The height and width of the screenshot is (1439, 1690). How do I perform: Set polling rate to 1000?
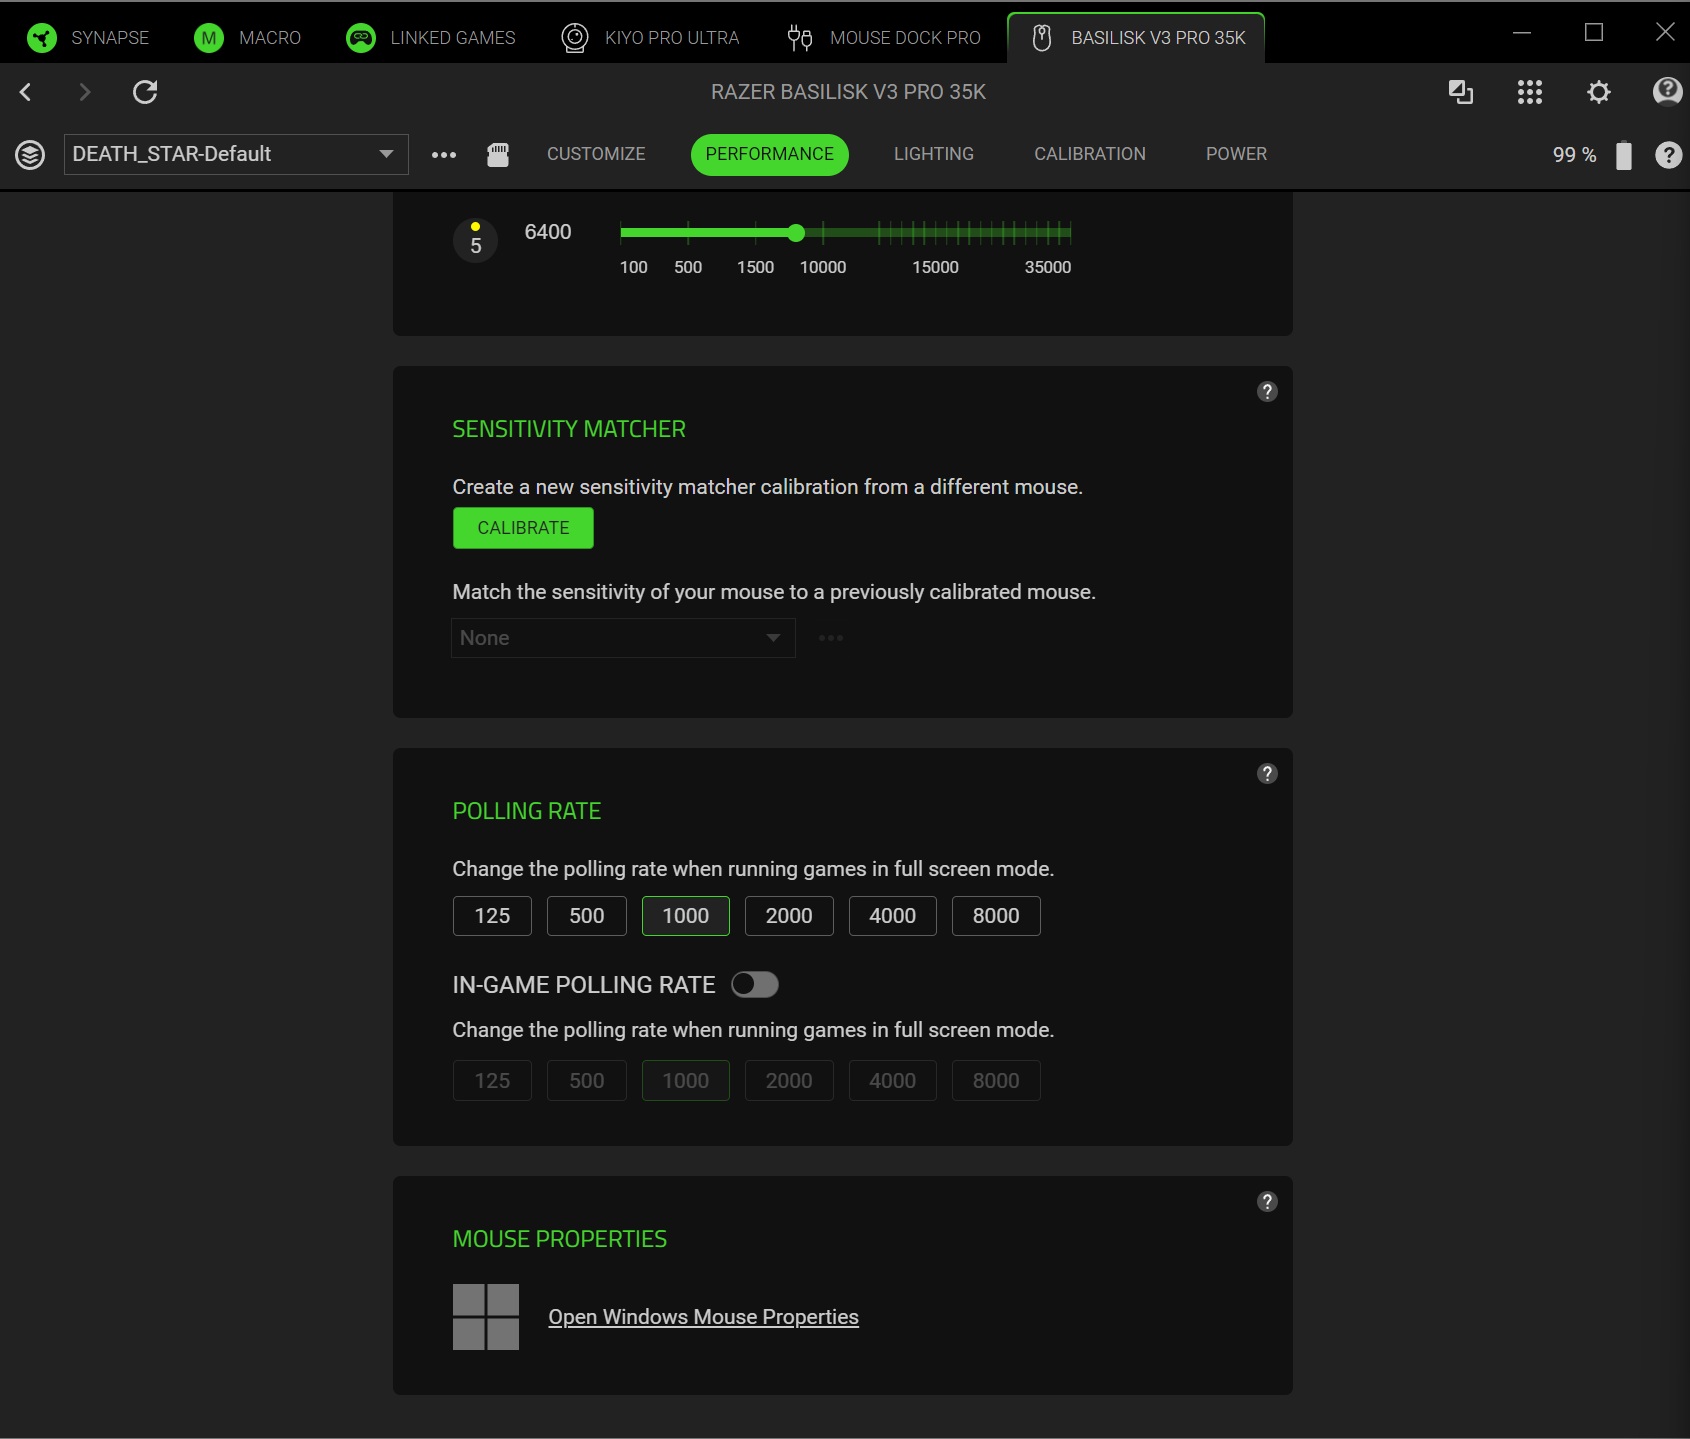(x=686, y=916)
